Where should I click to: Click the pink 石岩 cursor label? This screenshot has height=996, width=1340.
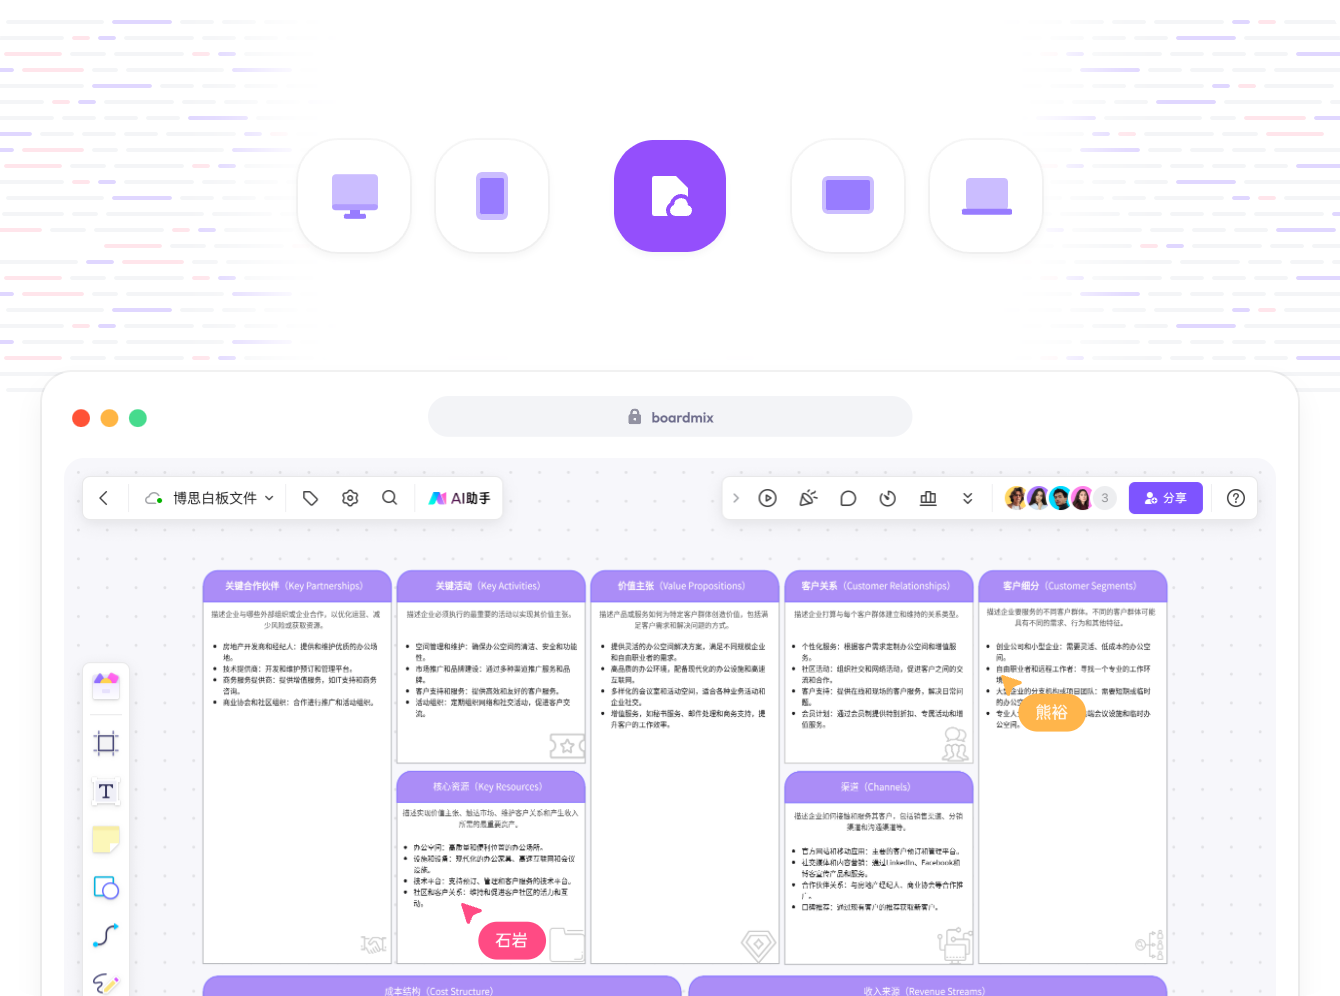(x=512, y=941)
